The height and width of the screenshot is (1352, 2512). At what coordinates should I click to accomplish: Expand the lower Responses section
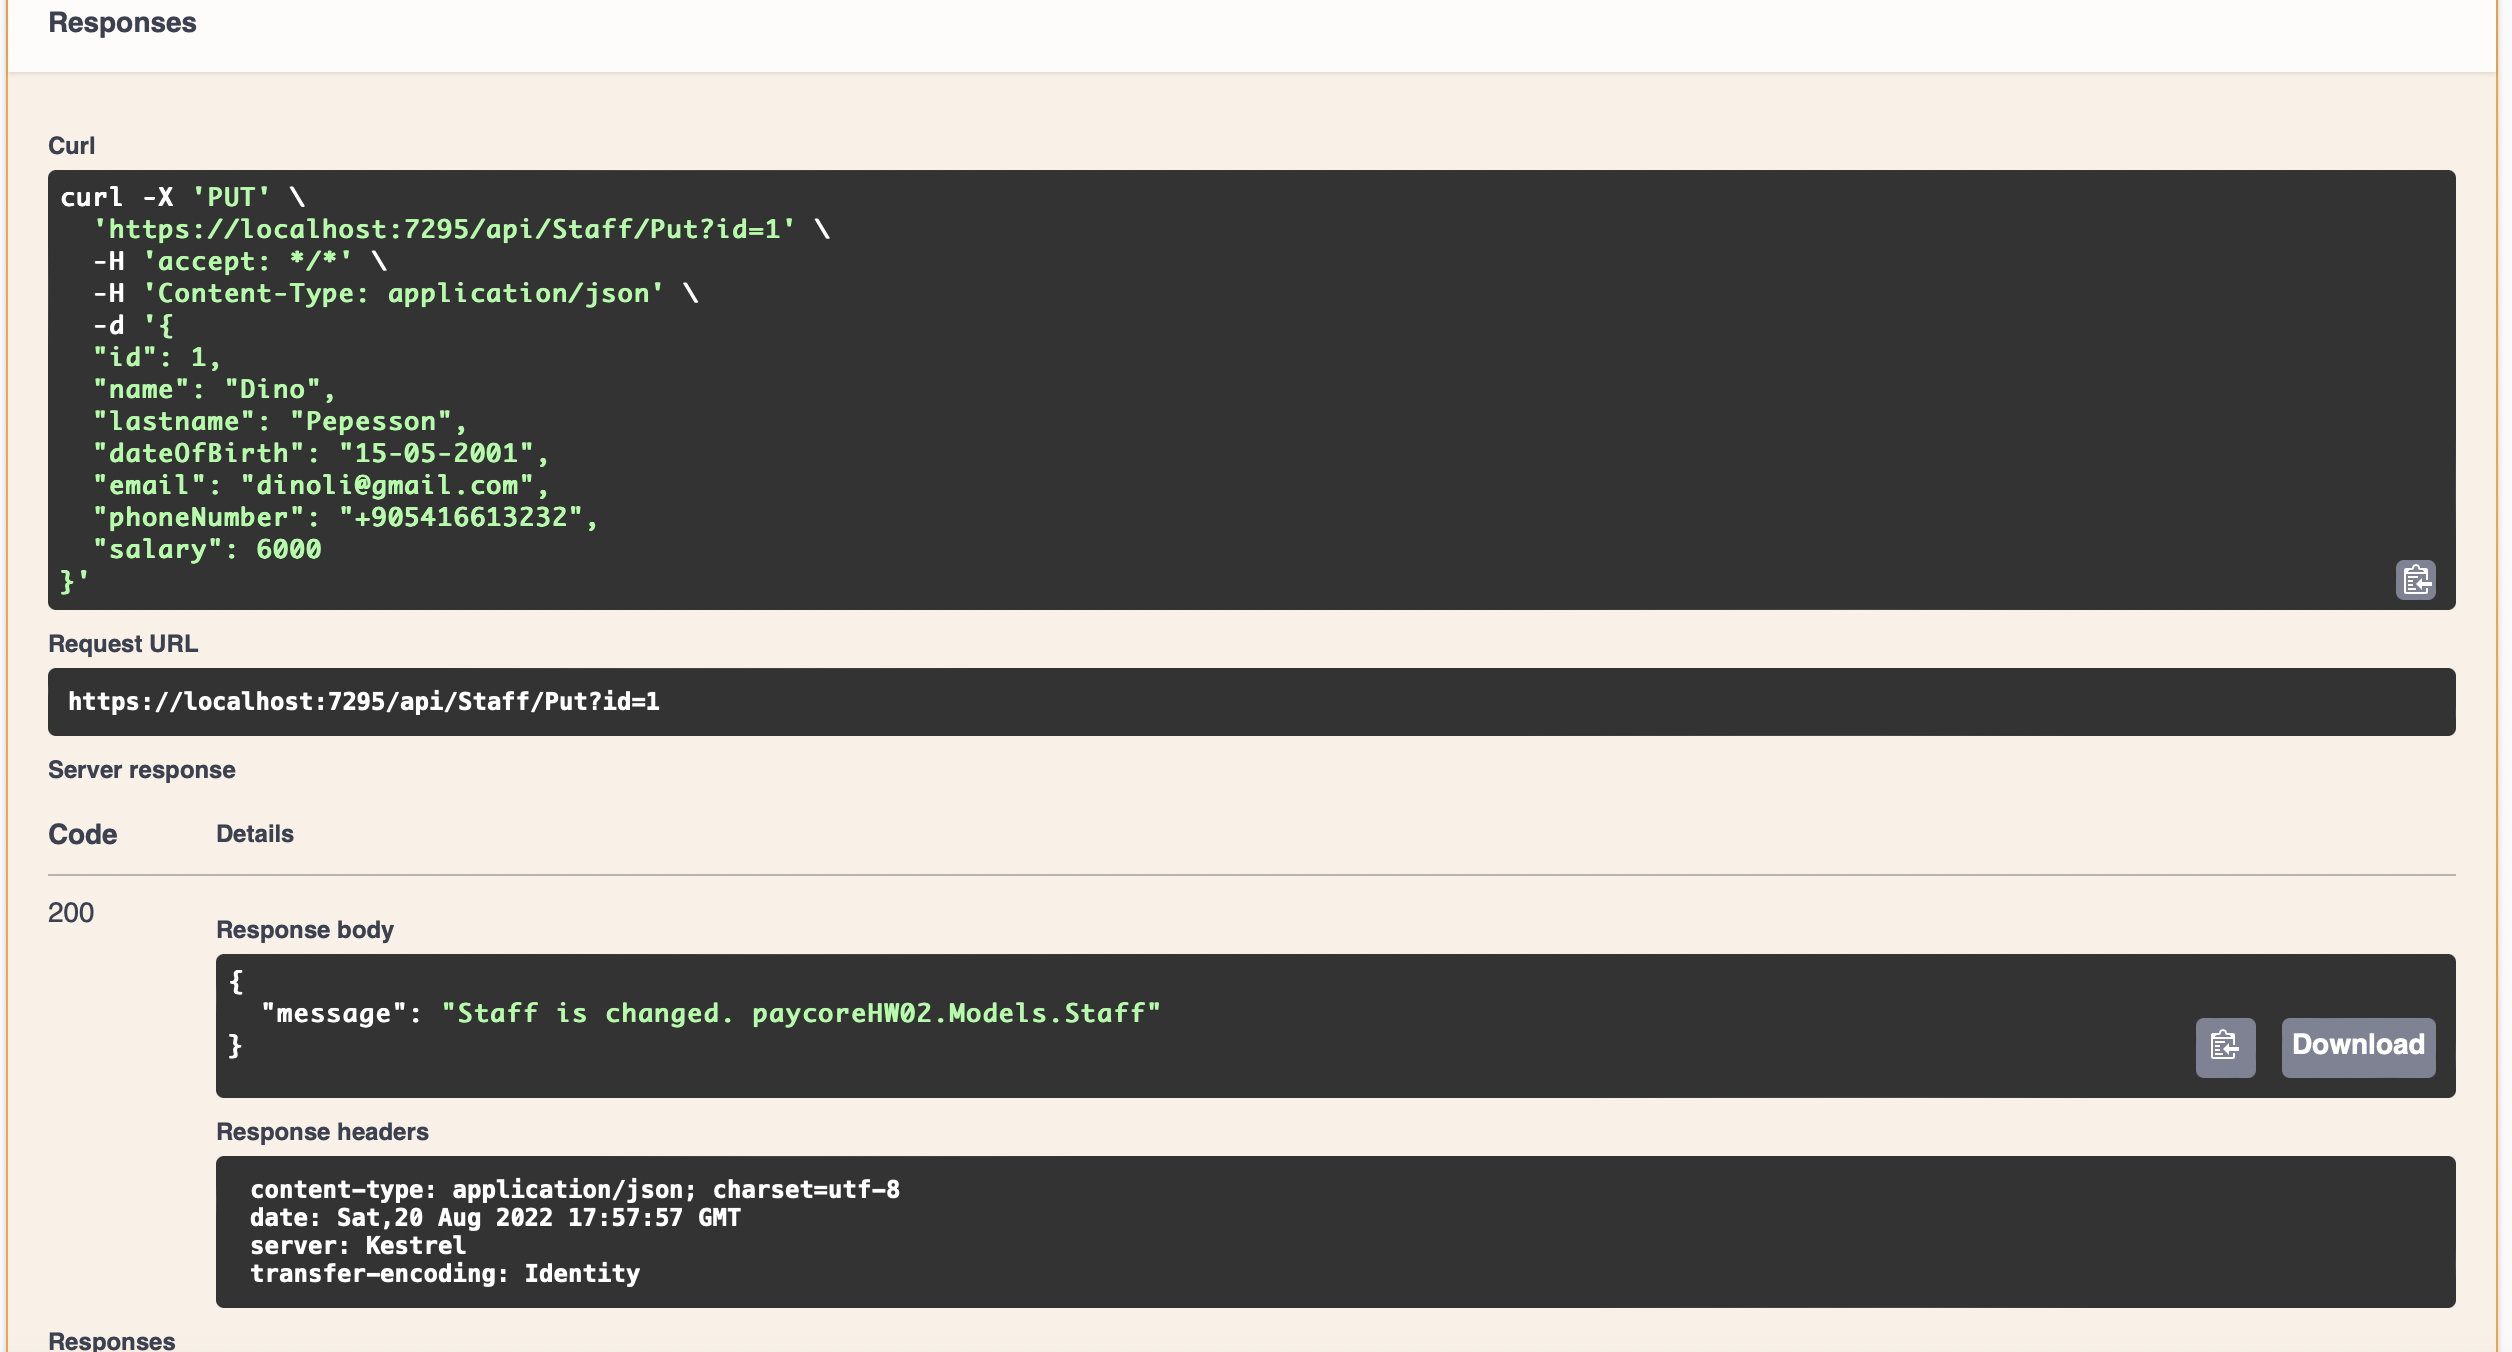pos(110,1340)
